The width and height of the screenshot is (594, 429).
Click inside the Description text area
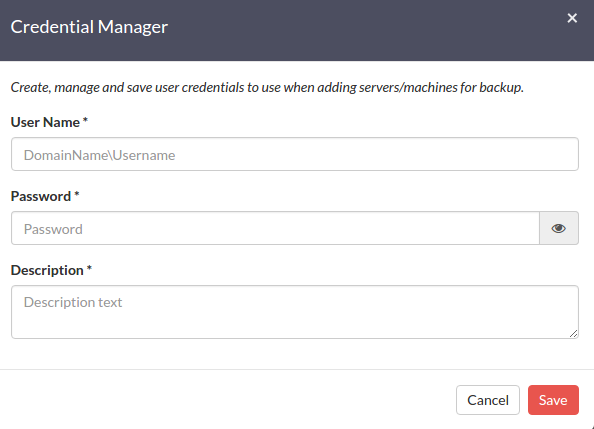(295, 312)
